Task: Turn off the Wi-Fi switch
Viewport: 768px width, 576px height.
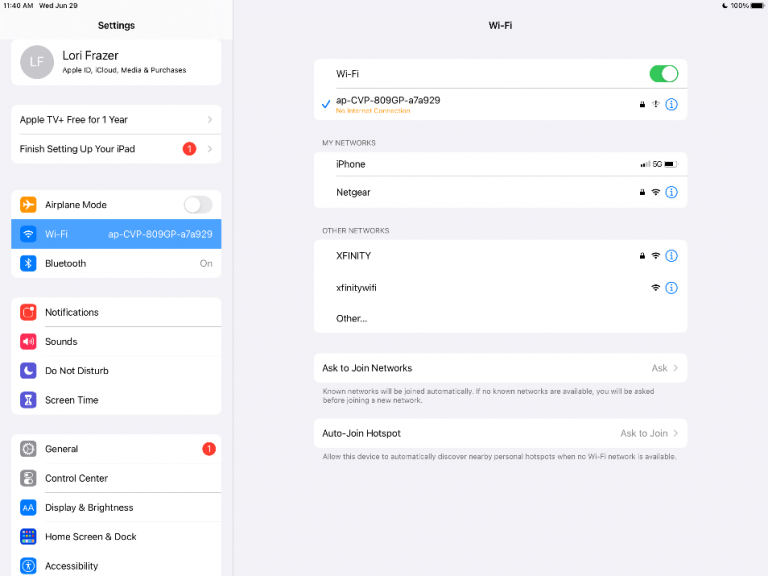Action: pyautogui.click(x=664, y=74)
